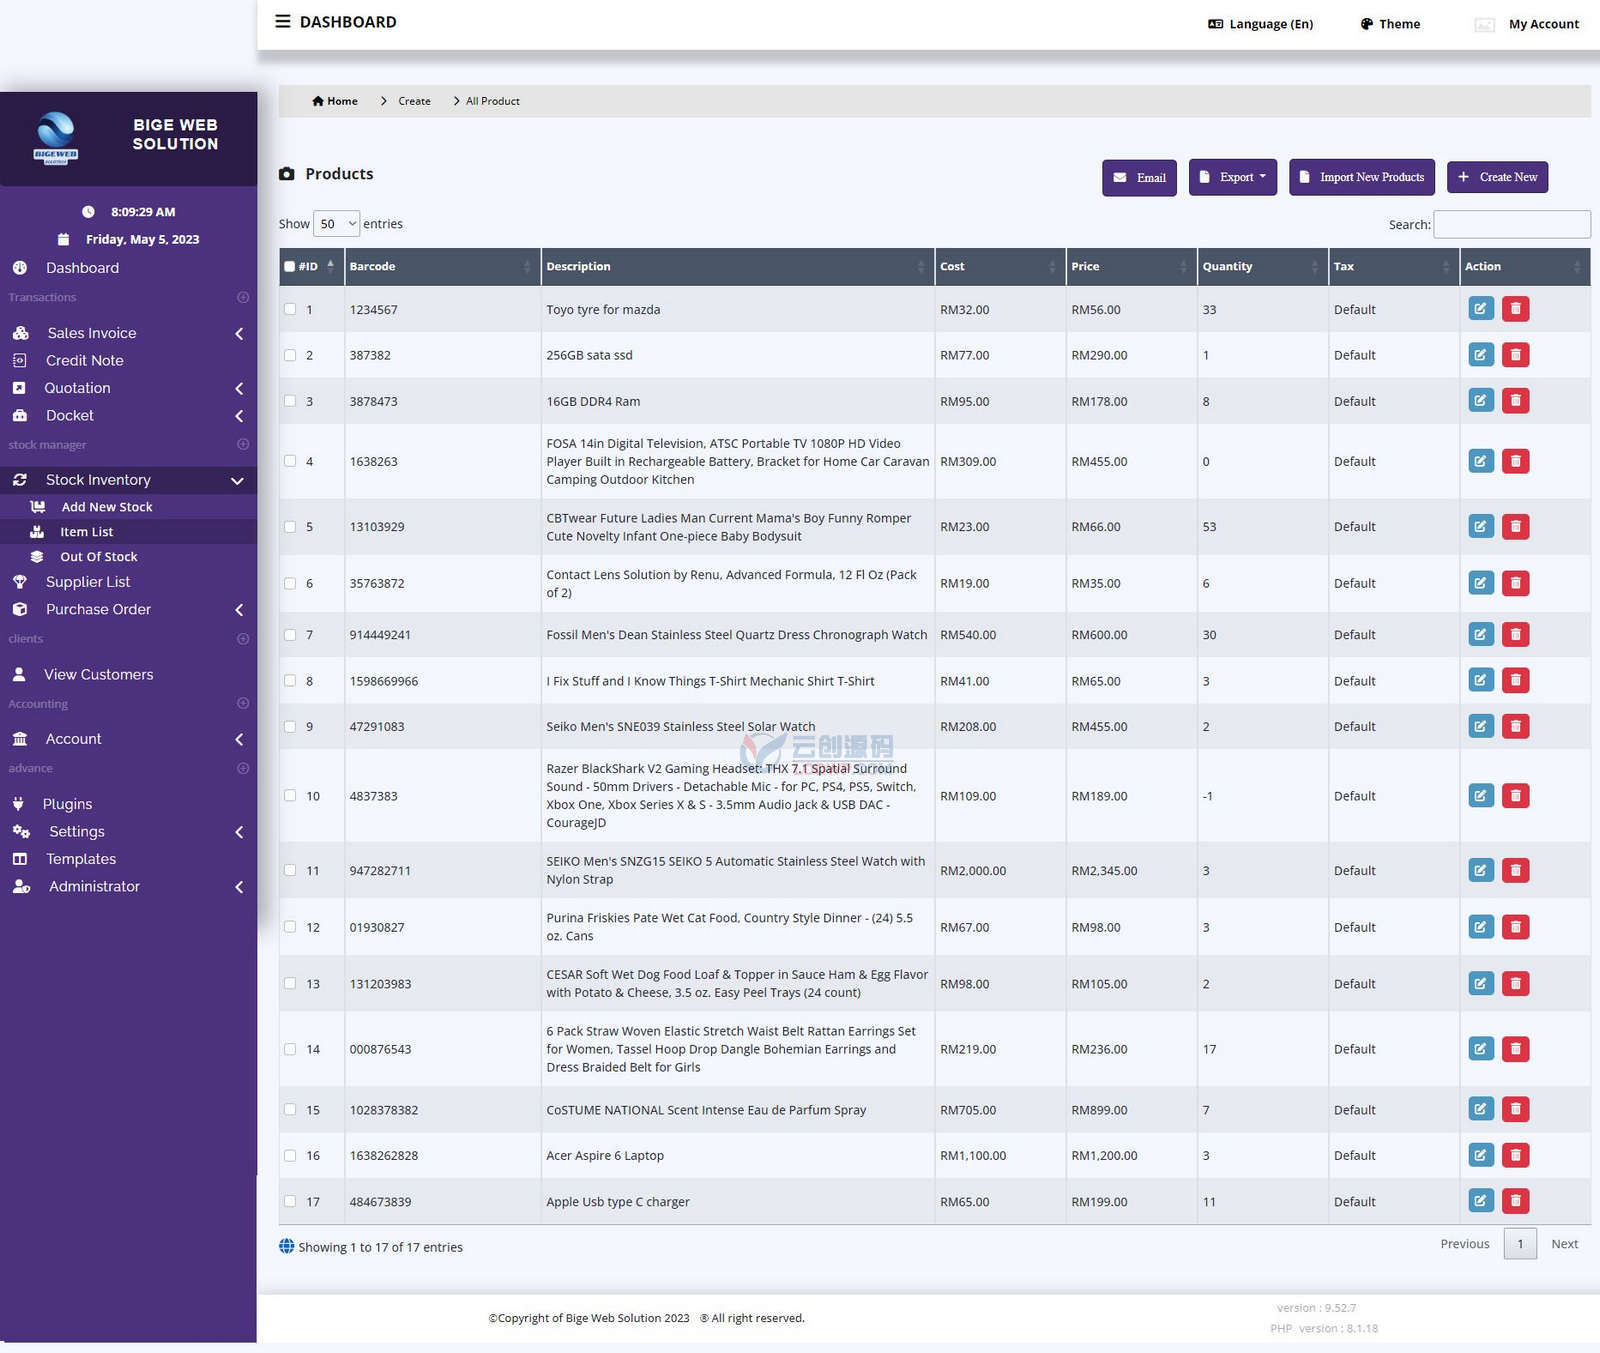The image size is (1600, 1353).
Task: Click the plus icon beside stock manager section
Action: pos(243,444)
